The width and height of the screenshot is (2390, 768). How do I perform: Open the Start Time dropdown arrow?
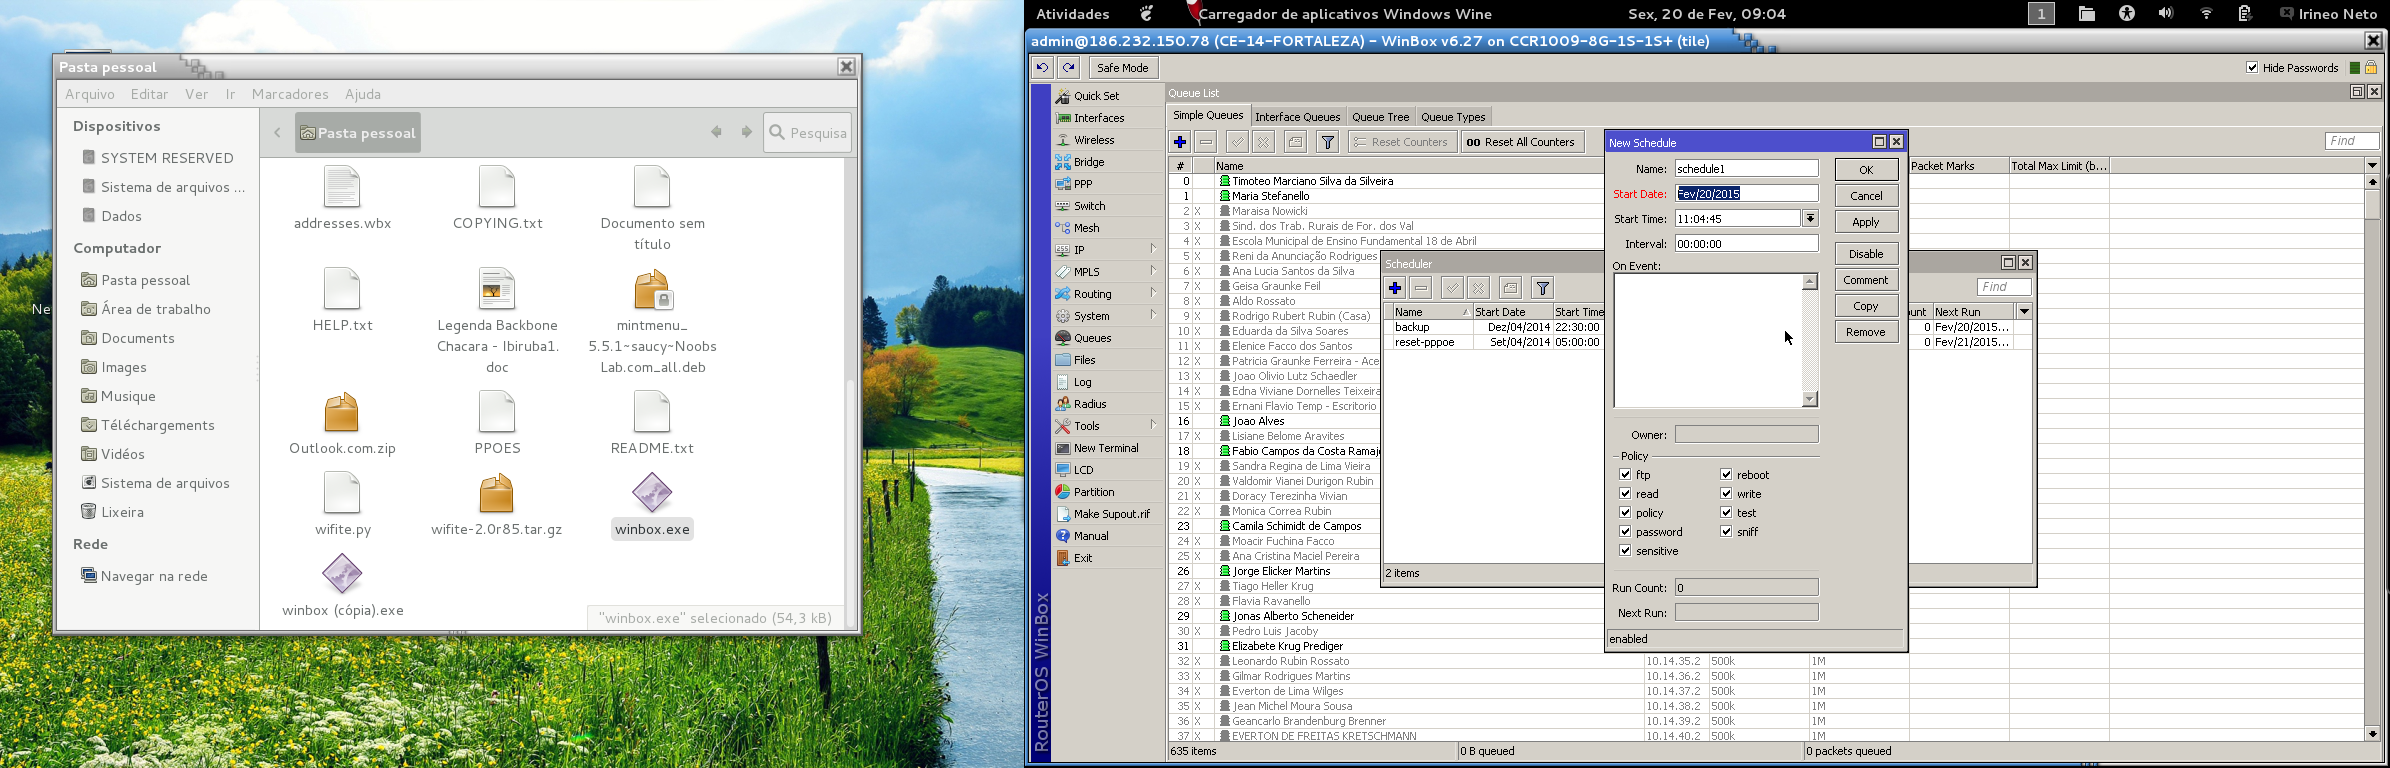coord(1810,219)
